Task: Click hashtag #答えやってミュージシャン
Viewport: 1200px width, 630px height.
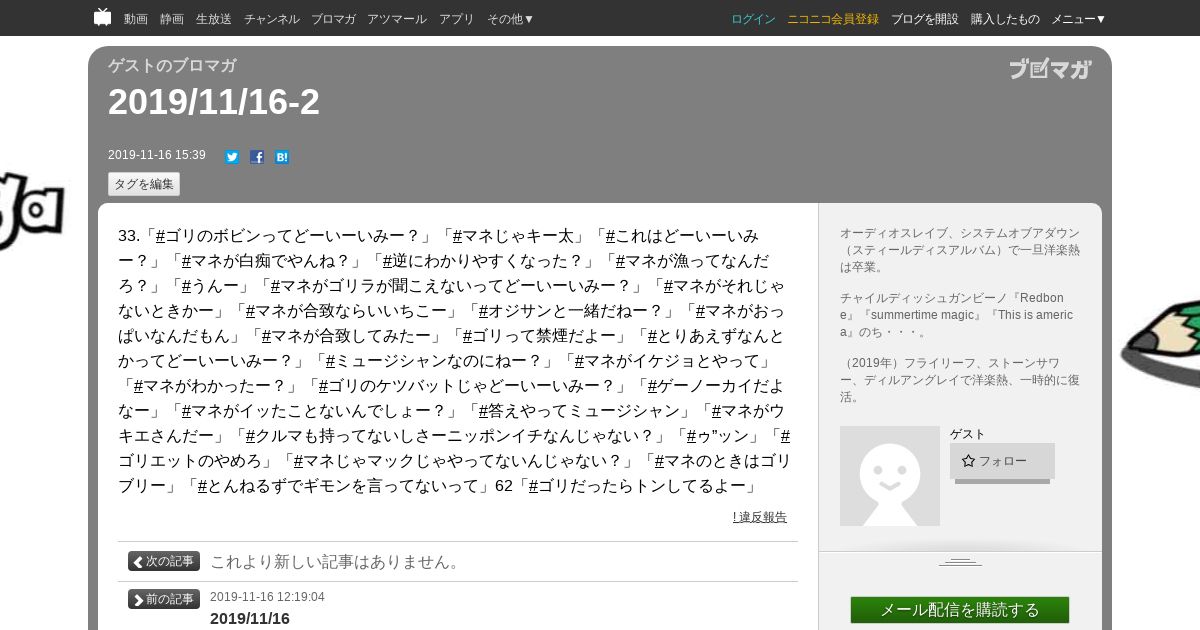Action: coord(578,411)
